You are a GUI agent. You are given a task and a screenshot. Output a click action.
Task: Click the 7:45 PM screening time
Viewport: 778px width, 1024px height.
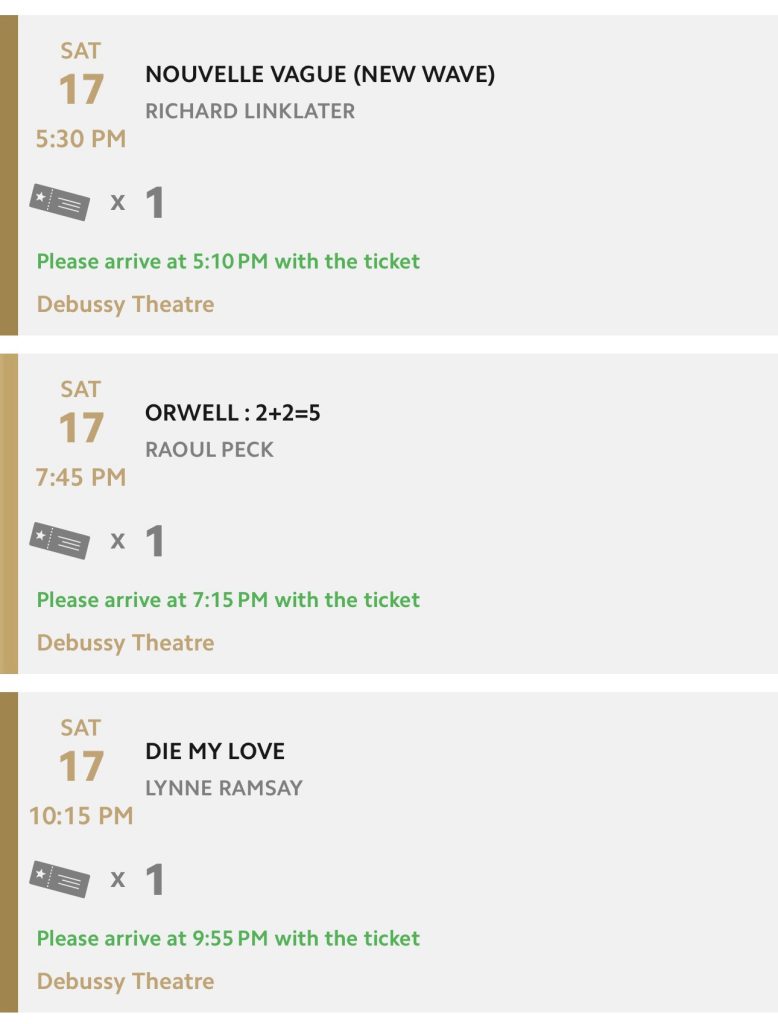coord(81,477)
